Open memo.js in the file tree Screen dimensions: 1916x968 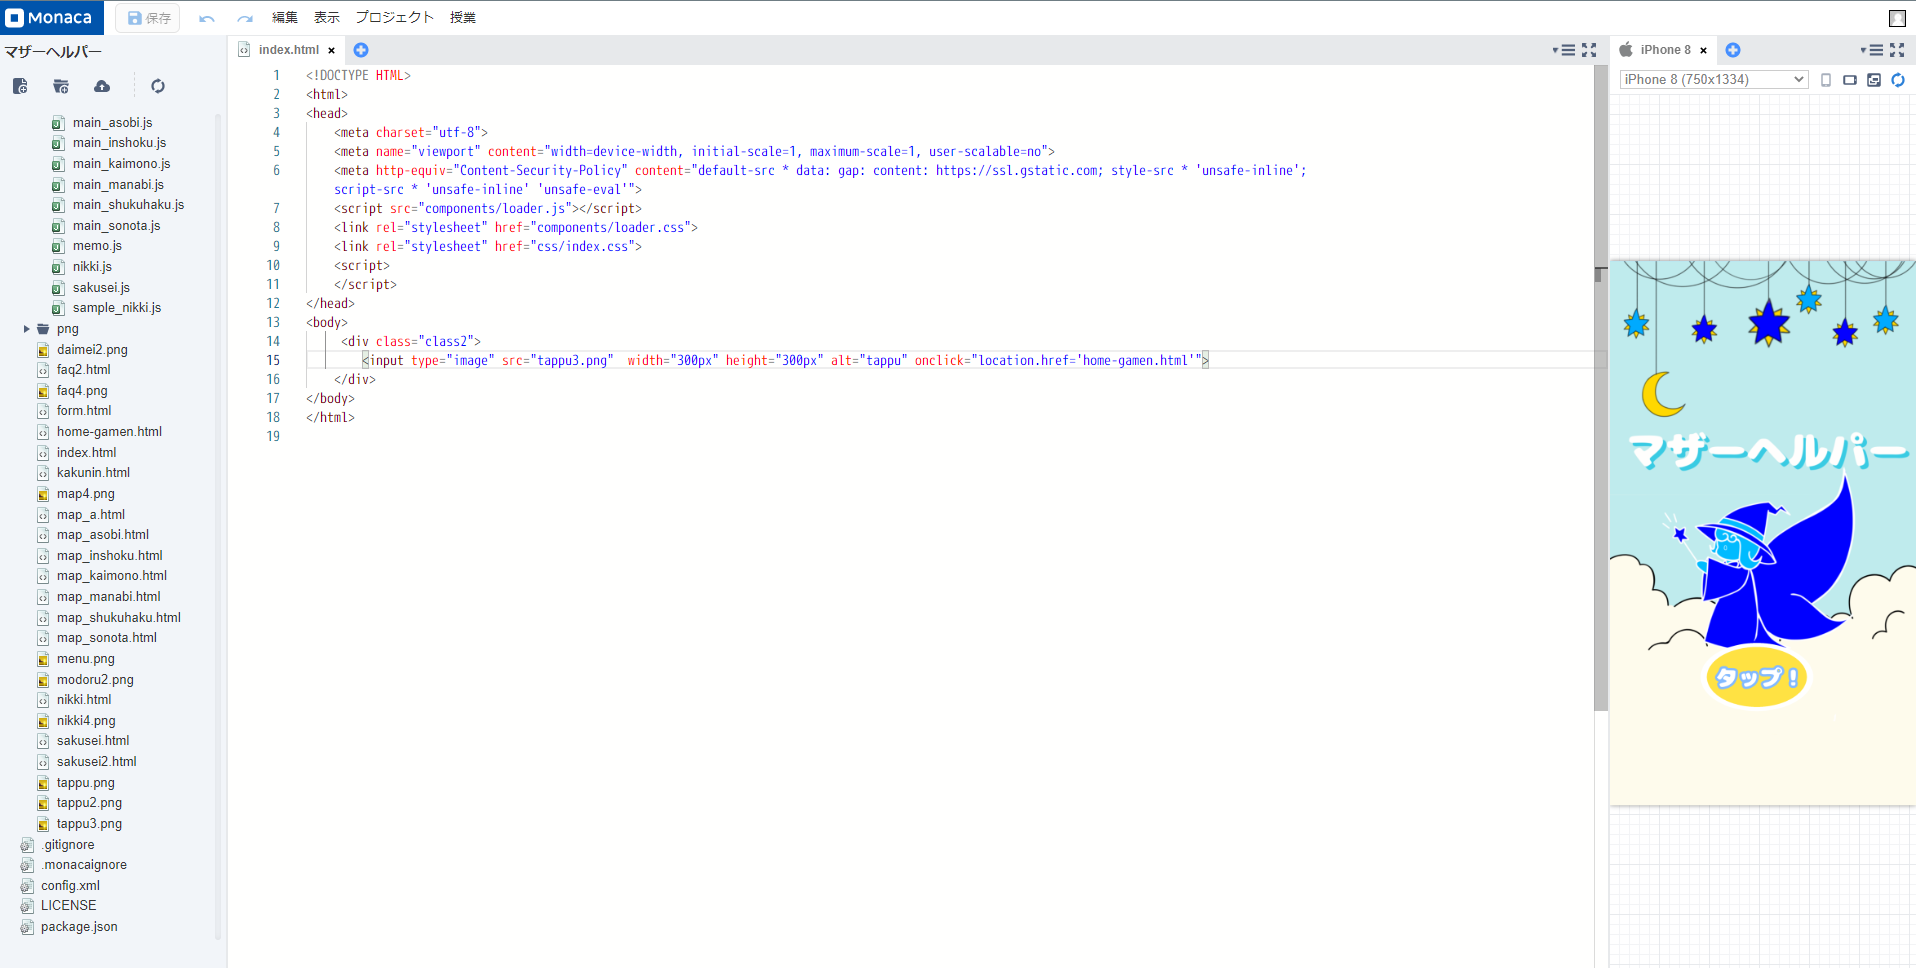point(97,246)
